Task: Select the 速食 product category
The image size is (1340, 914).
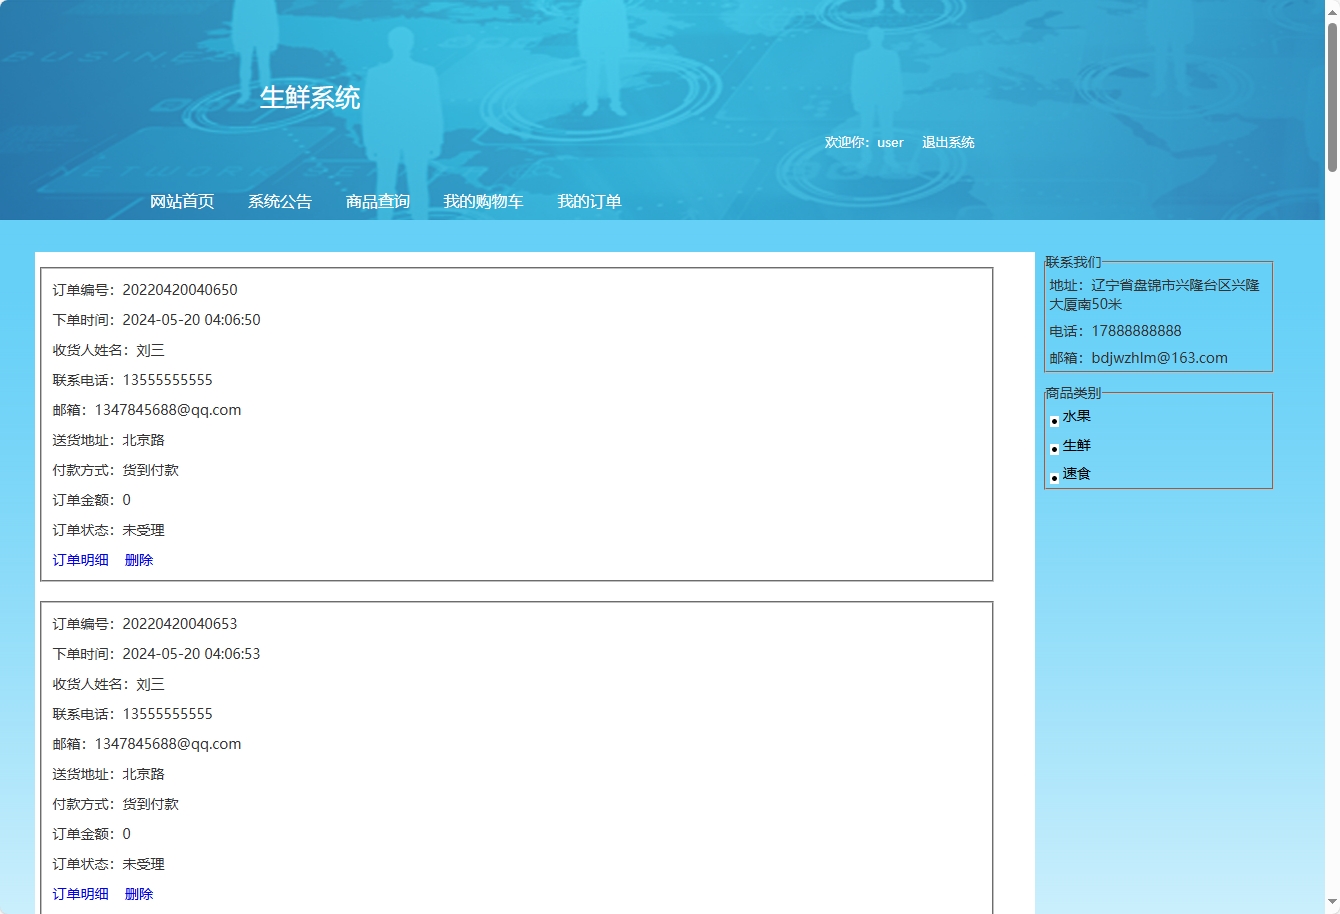Action: point(1076,474)
